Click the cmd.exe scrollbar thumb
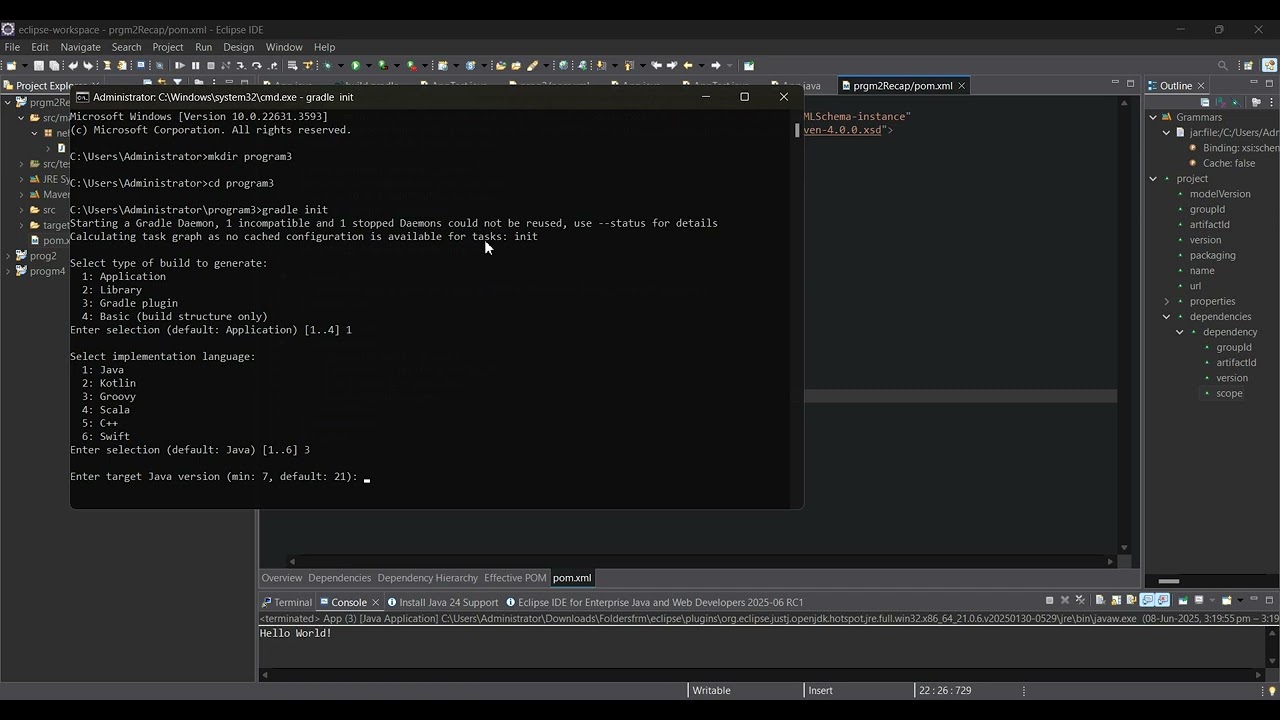The width and height of the screenshot is (1280, 720). tap(797, 130)
